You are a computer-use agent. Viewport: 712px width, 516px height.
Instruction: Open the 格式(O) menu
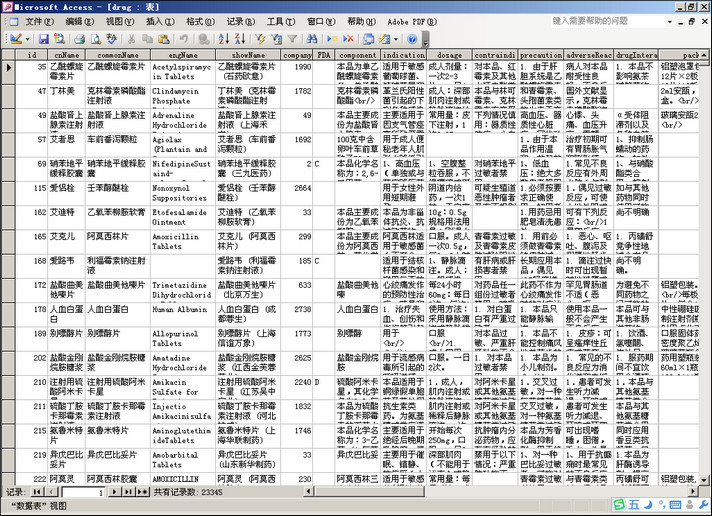click(x=200, y=21)
